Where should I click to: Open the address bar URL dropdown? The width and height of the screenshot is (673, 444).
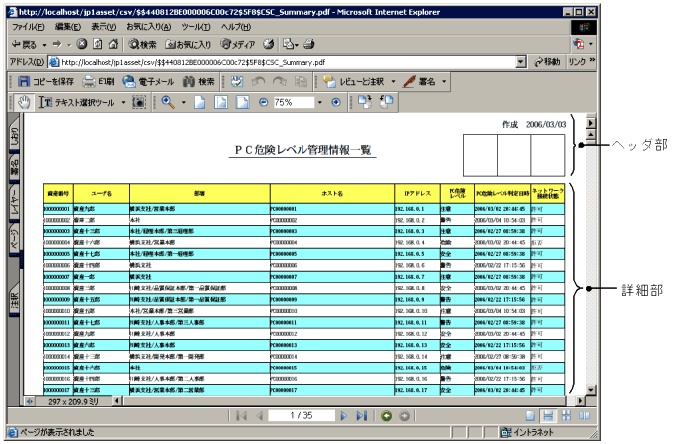point(521,62)
